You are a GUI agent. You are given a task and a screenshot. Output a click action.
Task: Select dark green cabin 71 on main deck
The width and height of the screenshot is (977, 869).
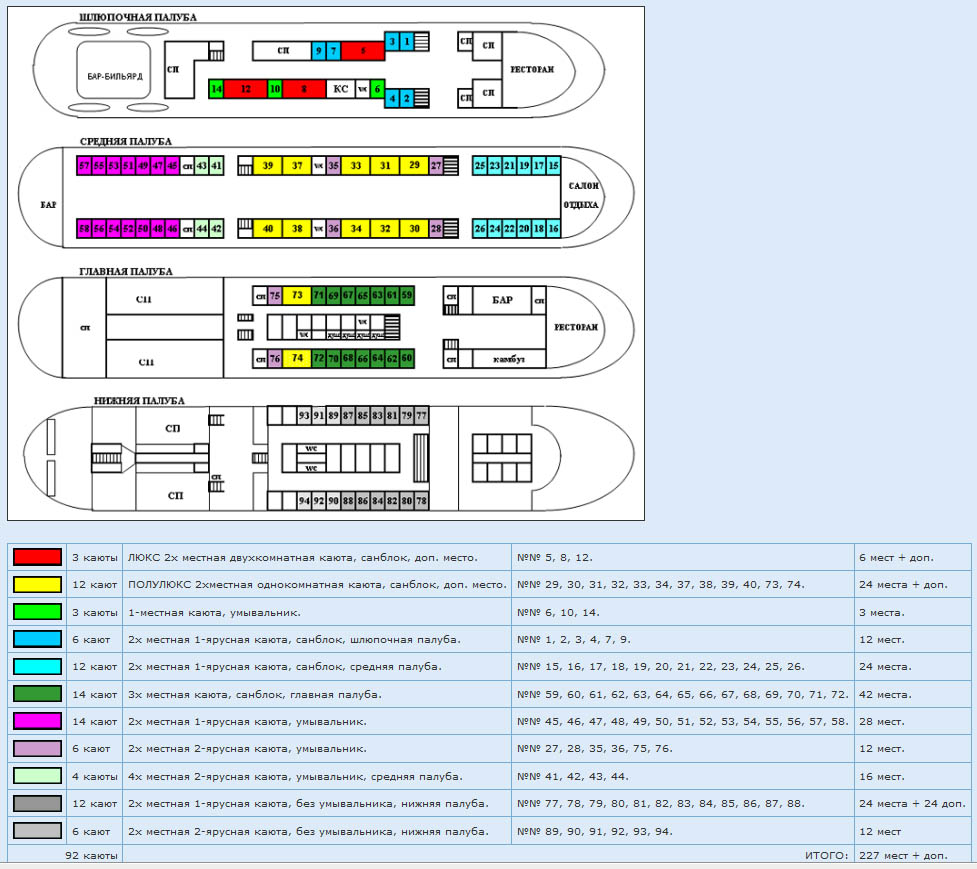tap(318, 295)
